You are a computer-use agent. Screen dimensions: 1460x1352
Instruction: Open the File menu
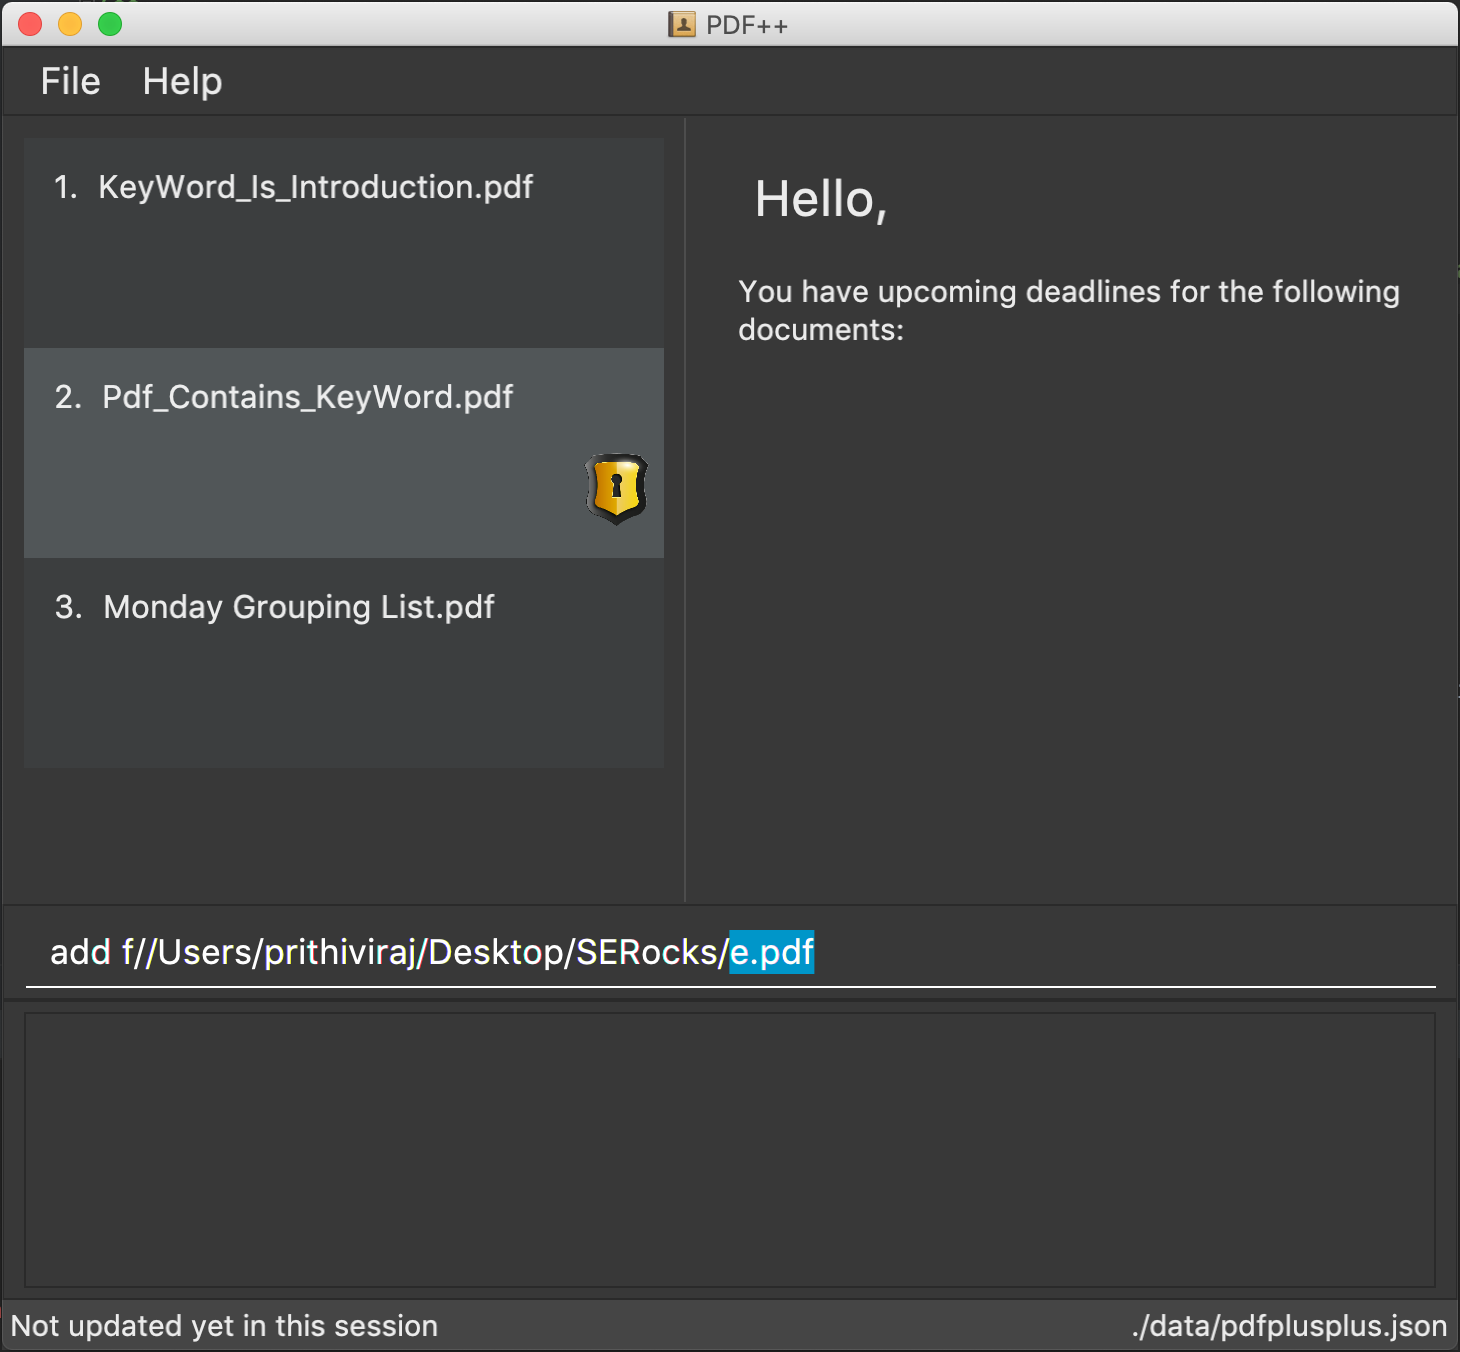[x=70, y=81]
